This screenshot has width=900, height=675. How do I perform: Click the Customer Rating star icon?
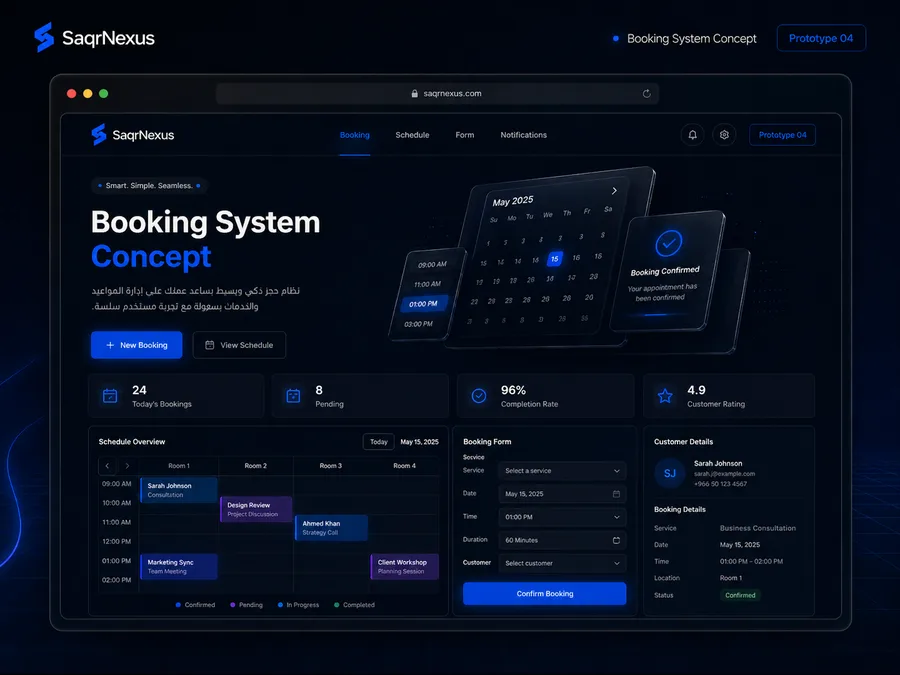(665, 395)
